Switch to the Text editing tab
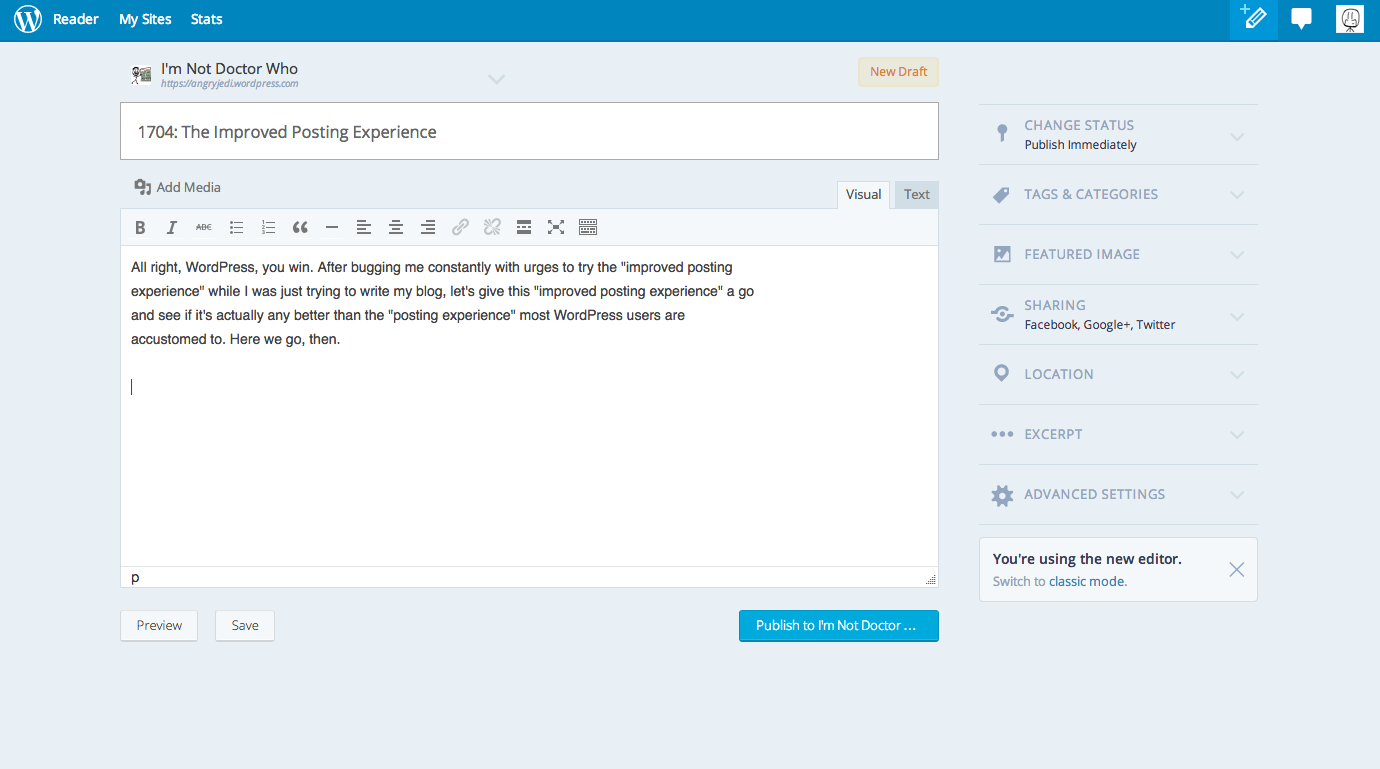This screenshot has height=769, width=1380. point(915,194)
